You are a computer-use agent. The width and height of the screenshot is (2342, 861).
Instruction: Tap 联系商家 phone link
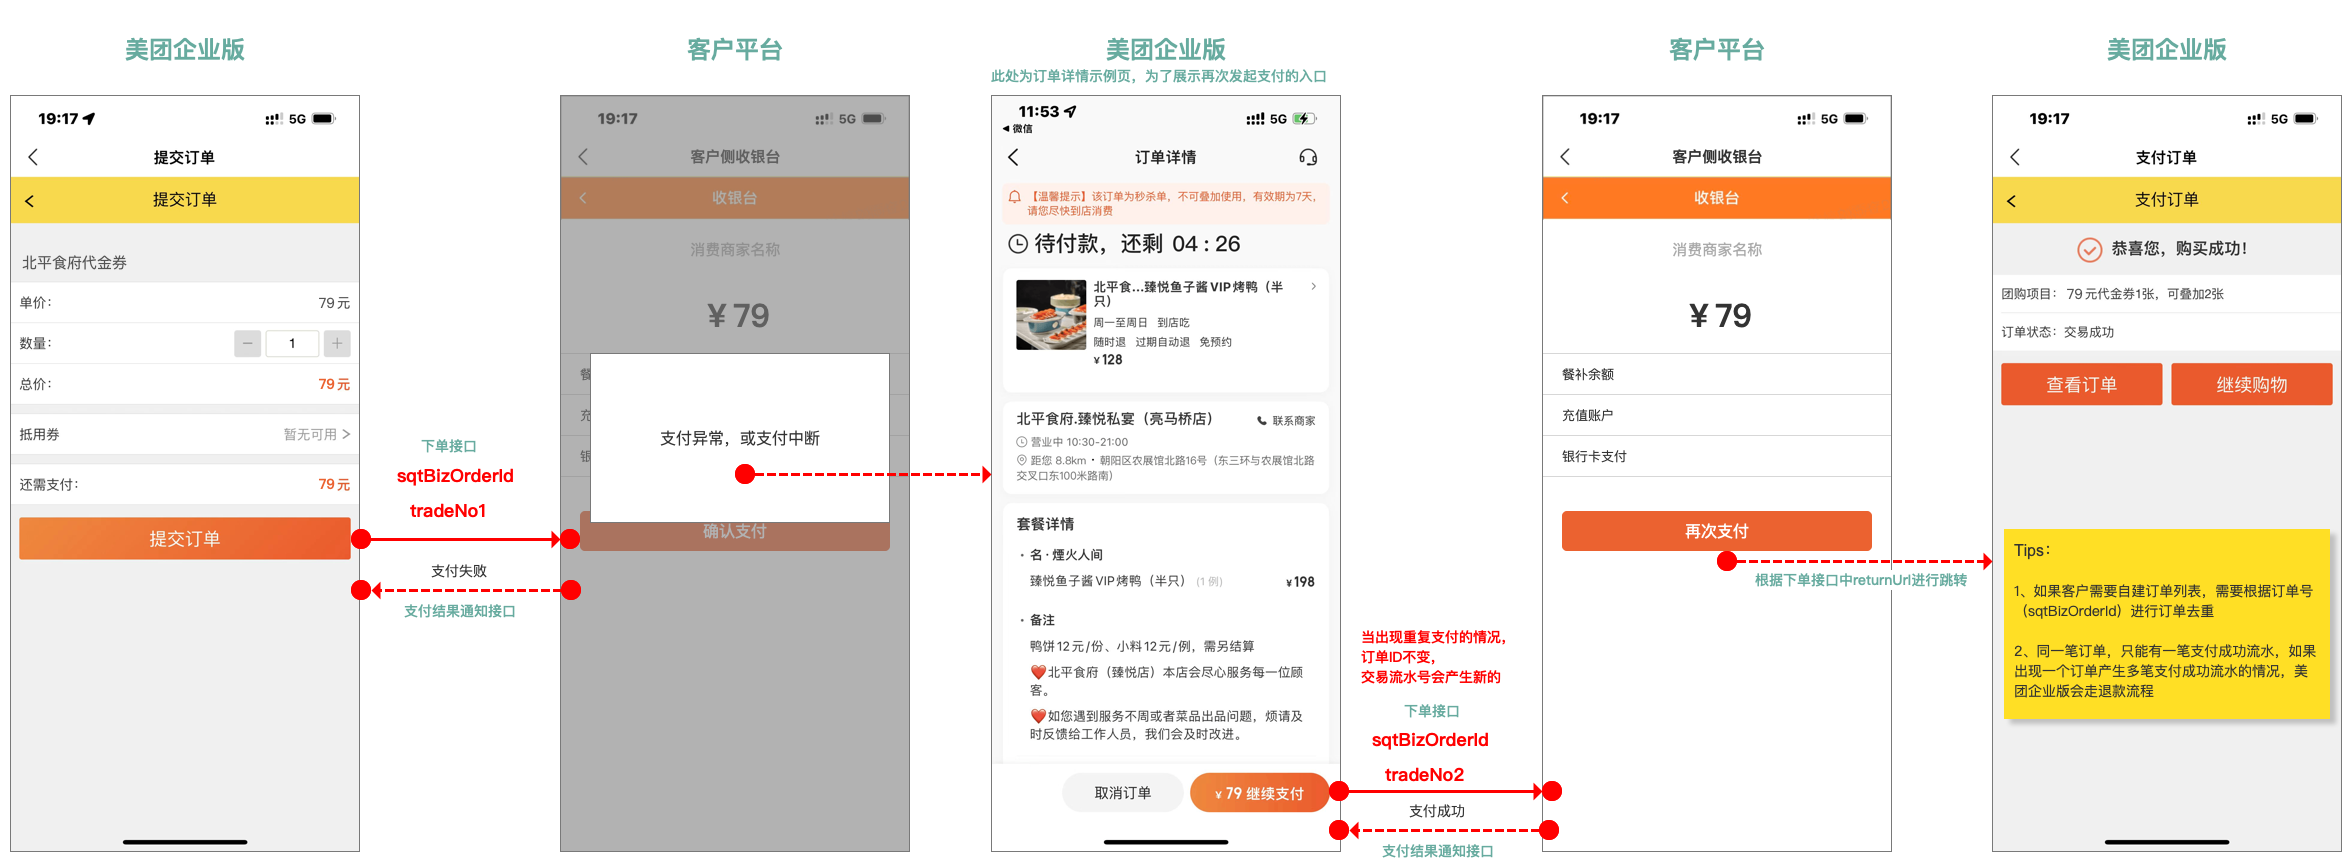point(1286,421)
